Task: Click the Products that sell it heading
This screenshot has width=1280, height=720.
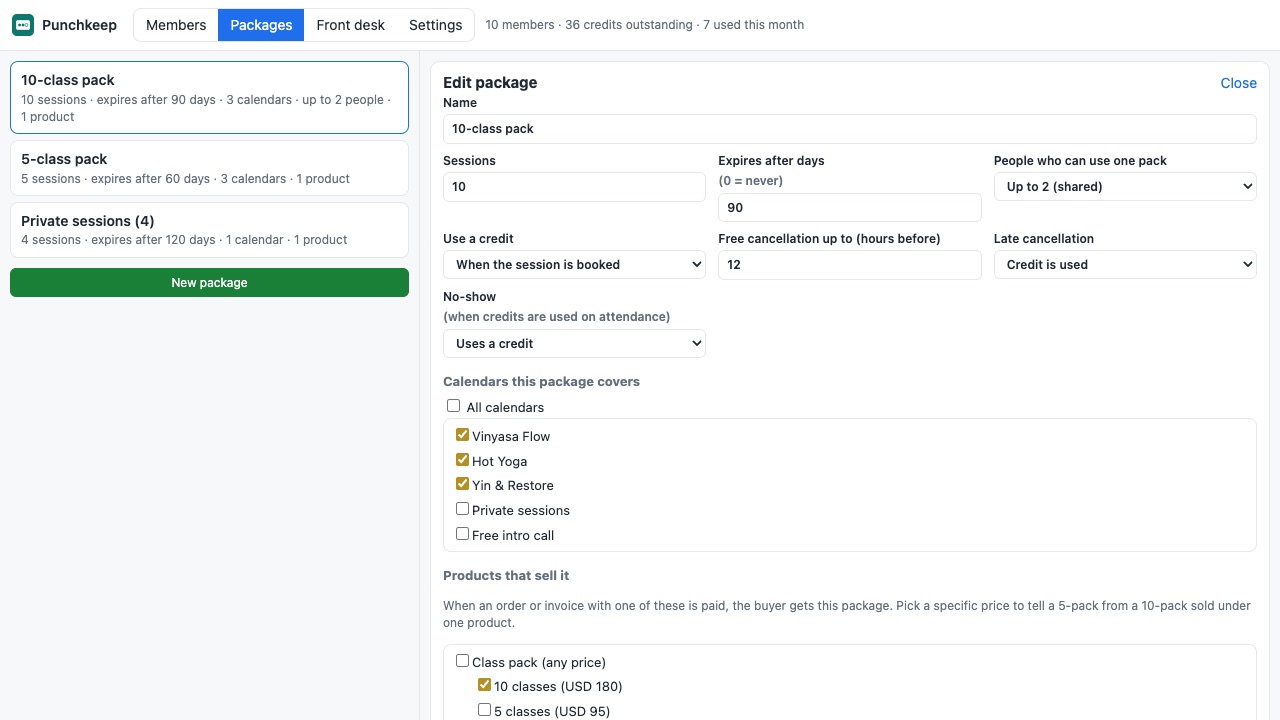Action: pos(506,576)
